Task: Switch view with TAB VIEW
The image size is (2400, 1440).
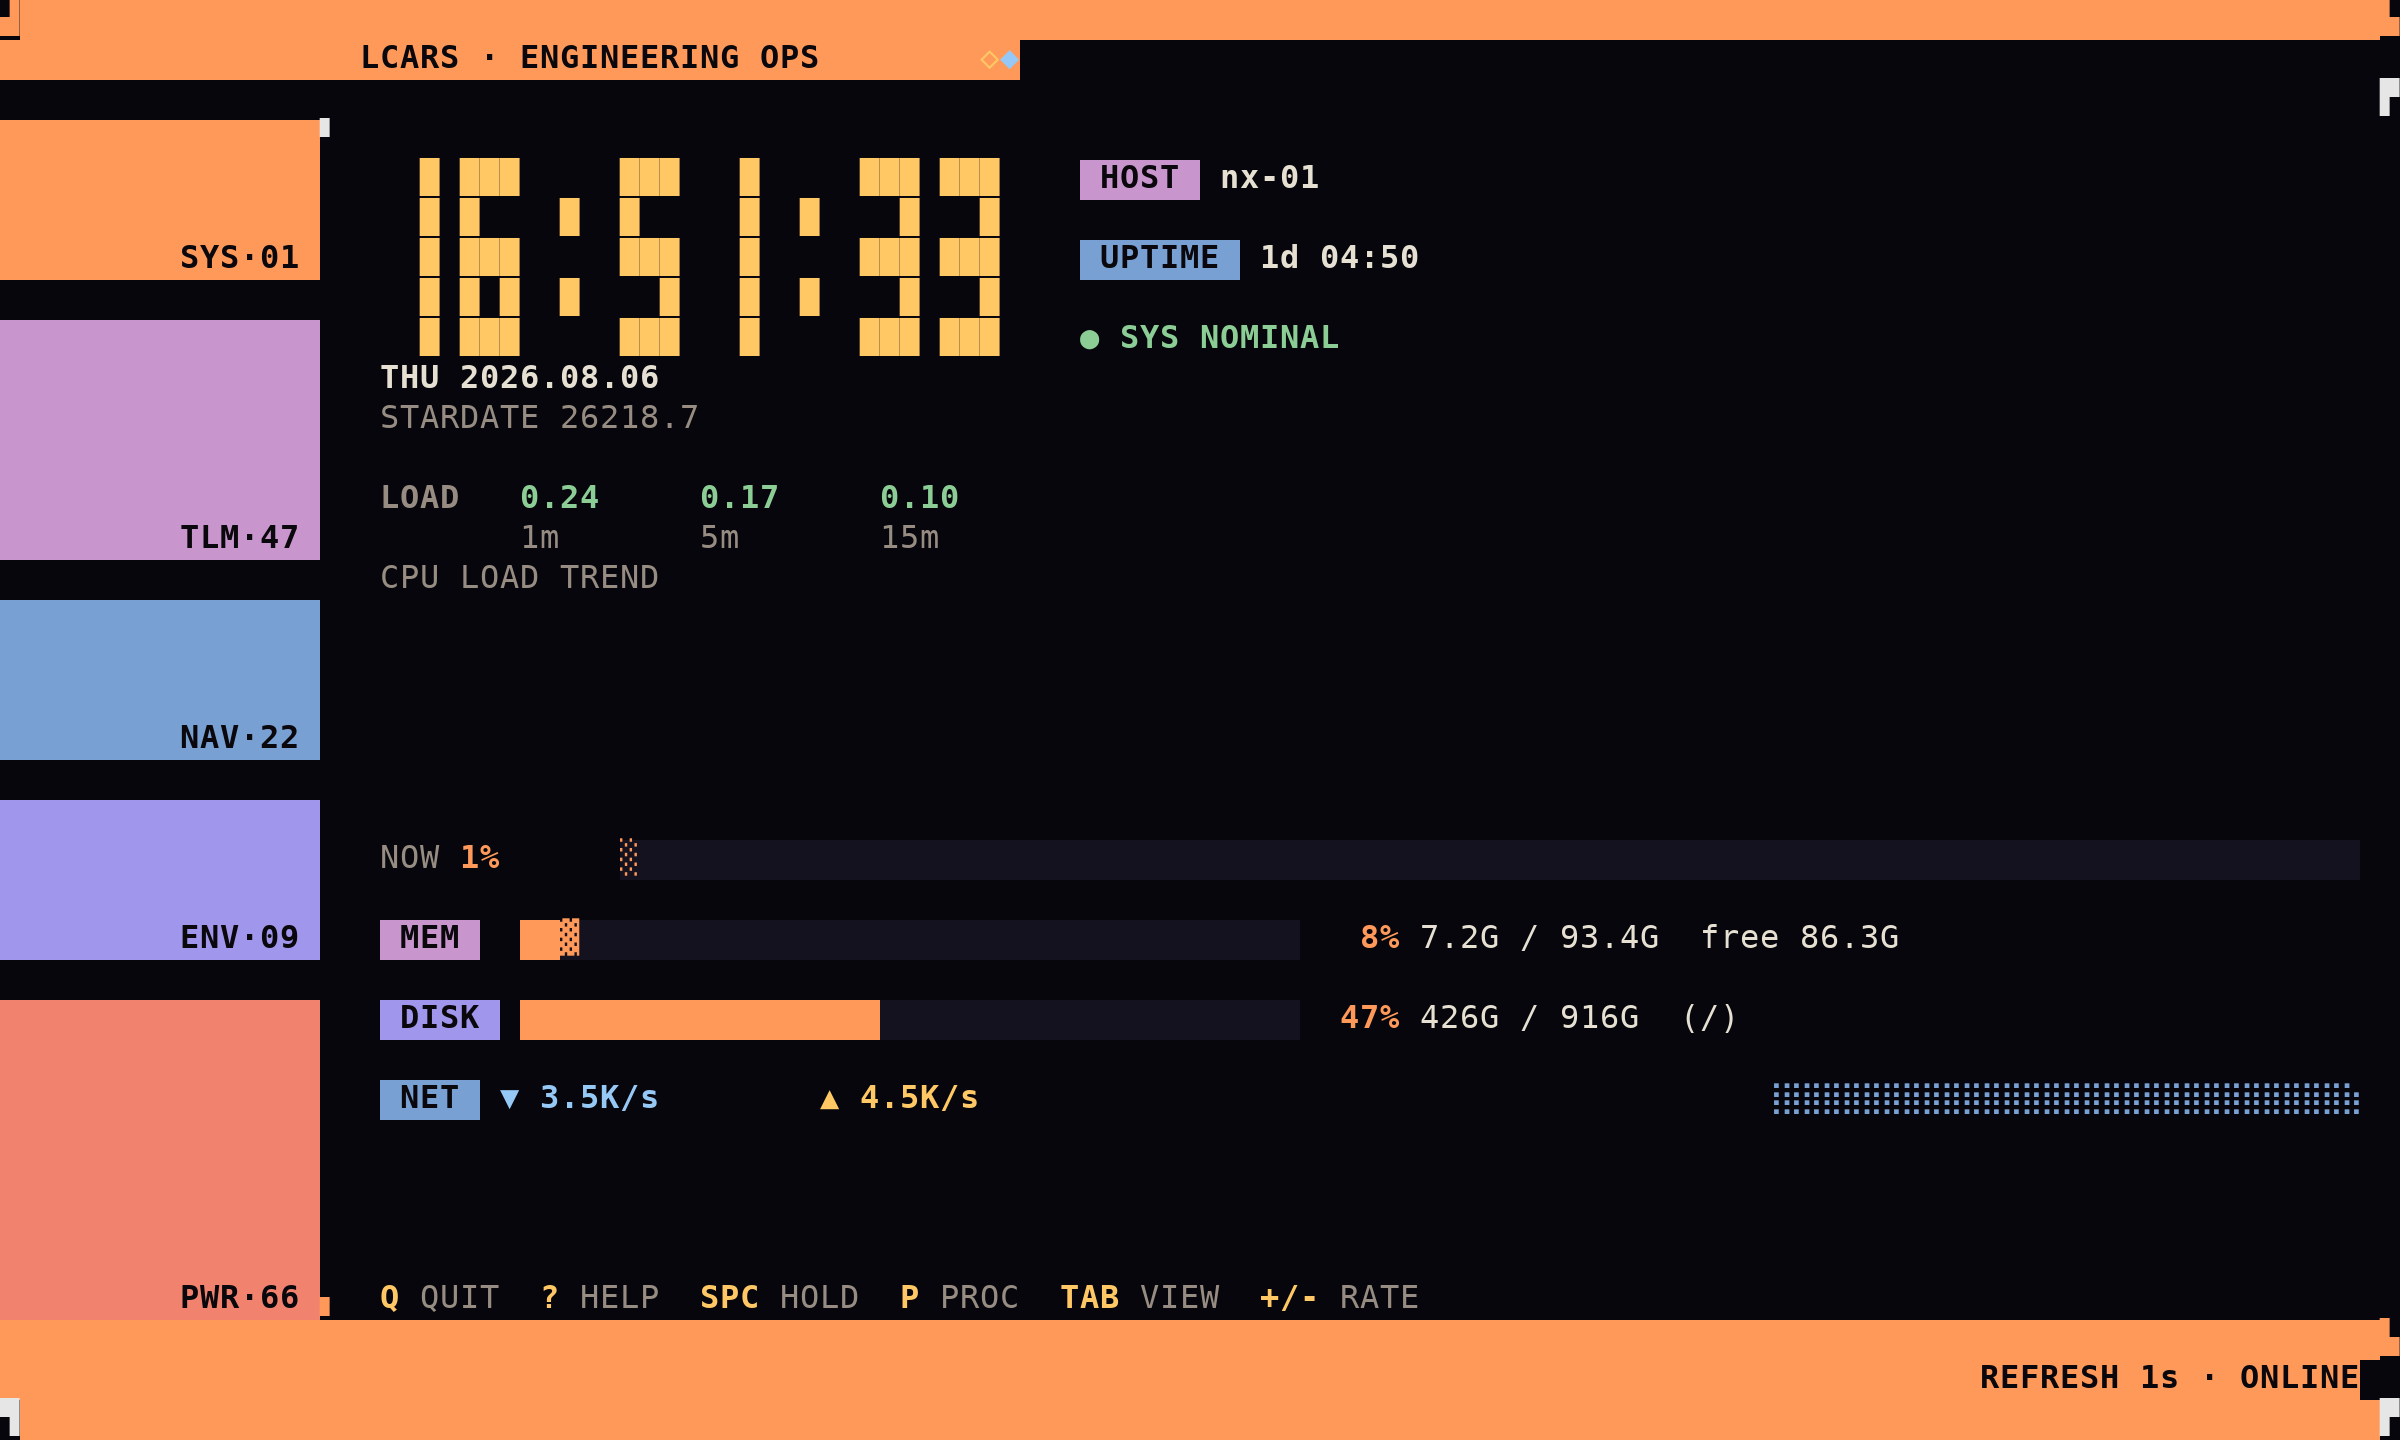Action: [1140, 1298]
